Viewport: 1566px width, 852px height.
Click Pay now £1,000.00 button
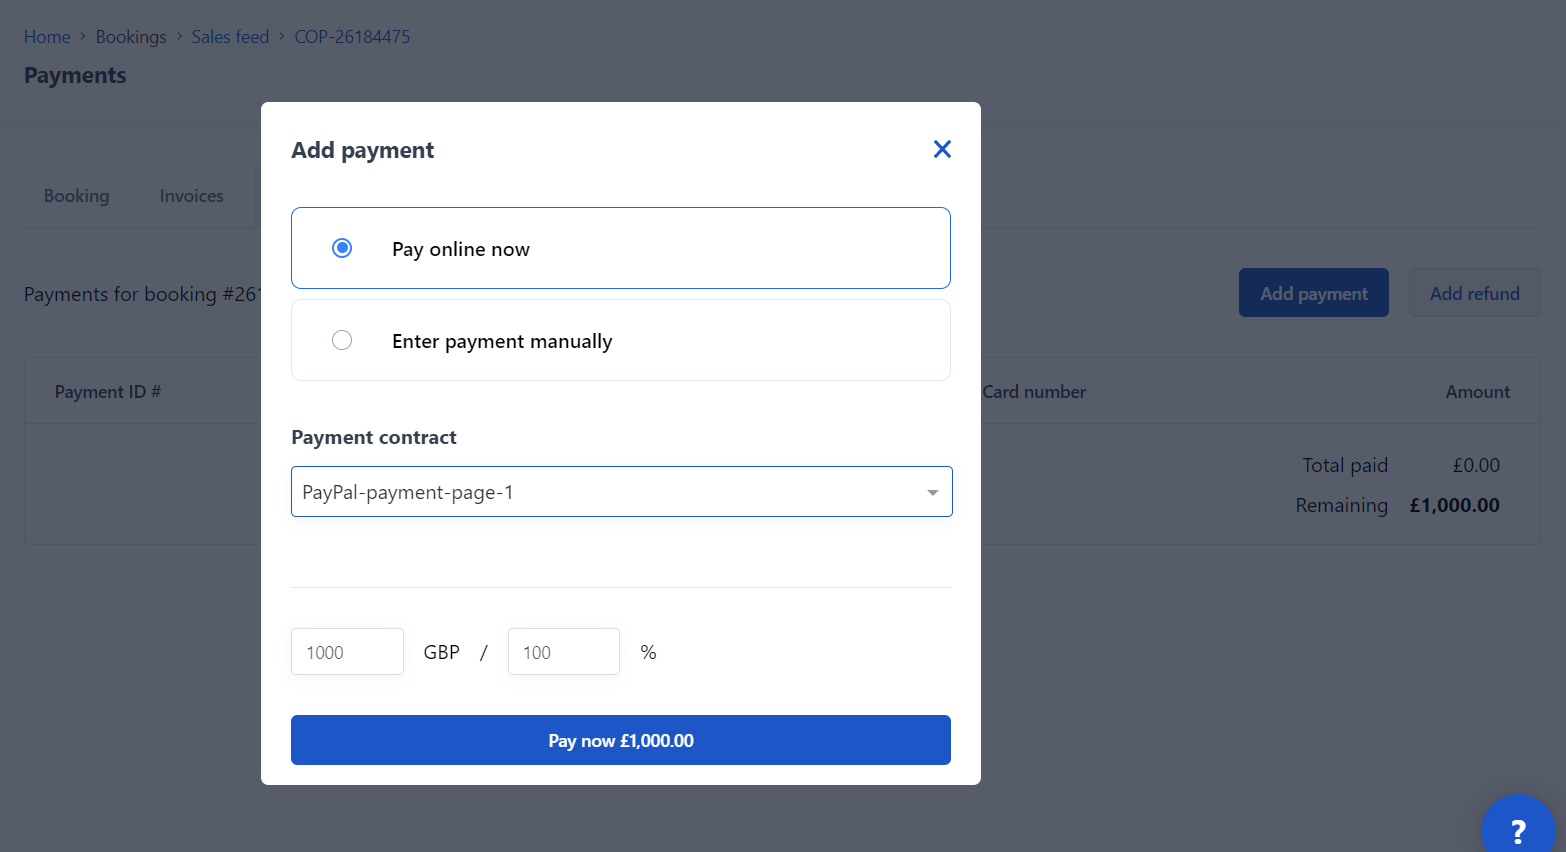(621, 740)
